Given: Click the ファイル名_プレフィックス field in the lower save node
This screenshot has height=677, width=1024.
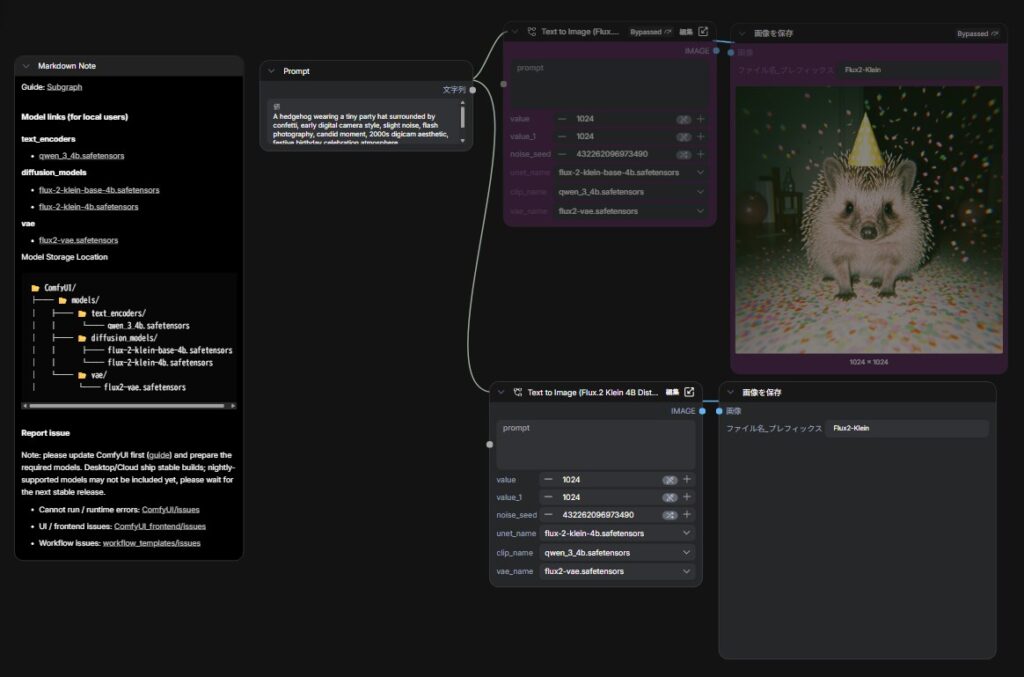Looking at the screenshot, I should click(x=906, y=428).
